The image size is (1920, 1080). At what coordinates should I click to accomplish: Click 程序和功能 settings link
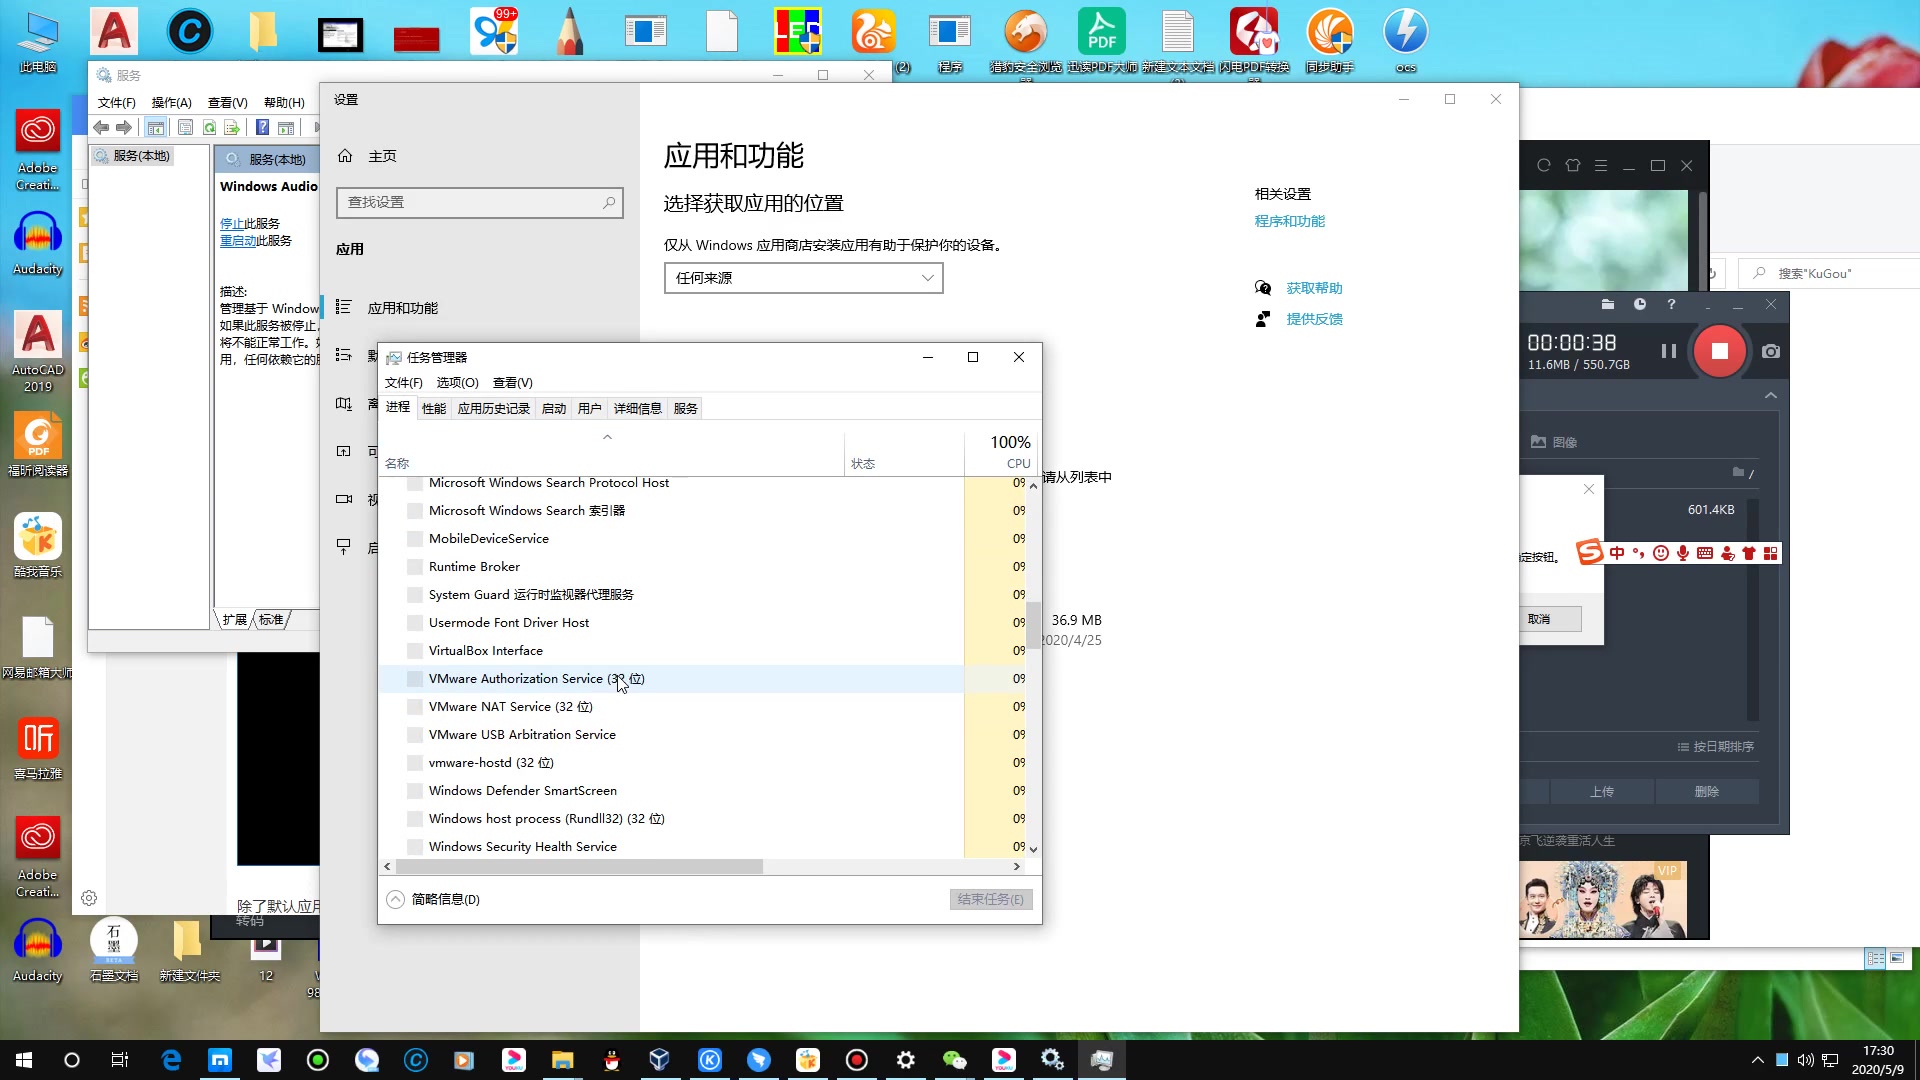tap(1290, 220)
